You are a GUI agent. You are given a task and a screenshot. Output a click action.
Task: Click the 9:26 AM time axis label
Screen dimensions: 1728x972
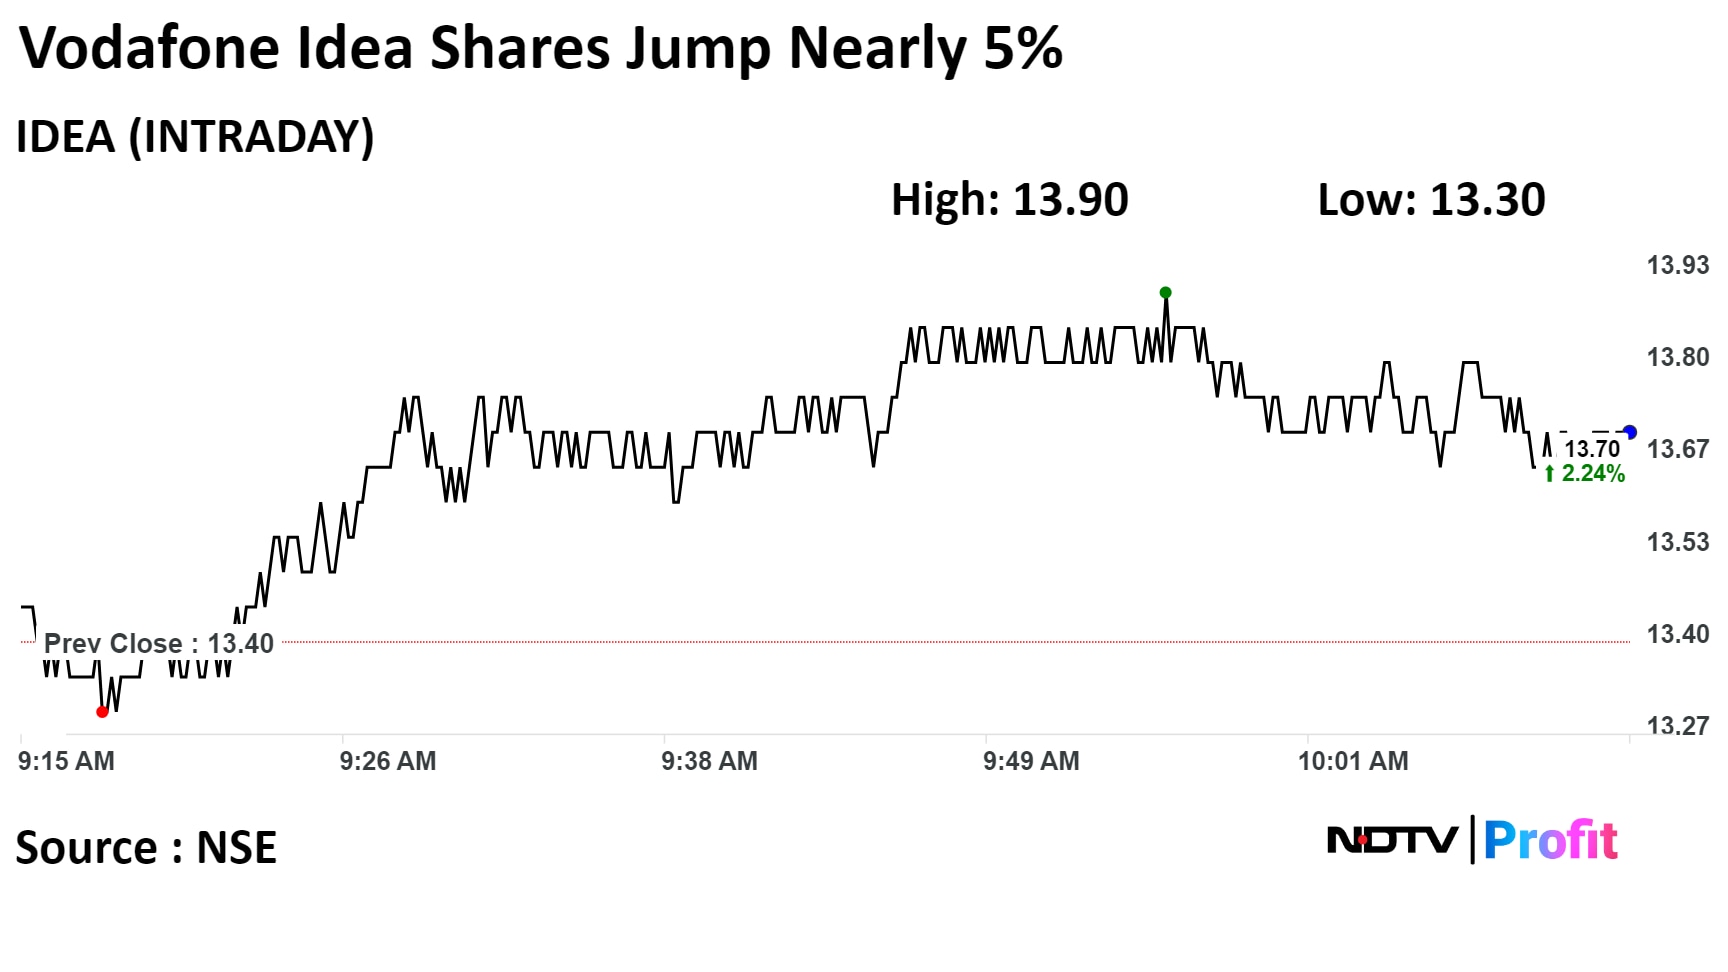(388, 761)
